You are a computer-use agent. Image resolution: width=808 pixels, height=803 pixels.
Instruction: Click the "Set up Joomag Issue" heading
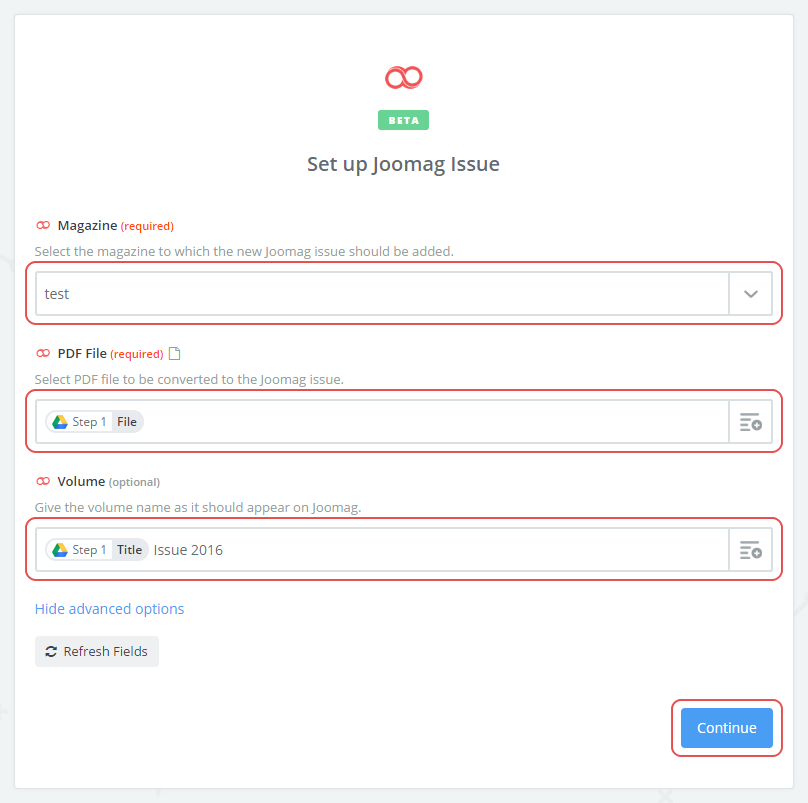click(x=403, y=164)
